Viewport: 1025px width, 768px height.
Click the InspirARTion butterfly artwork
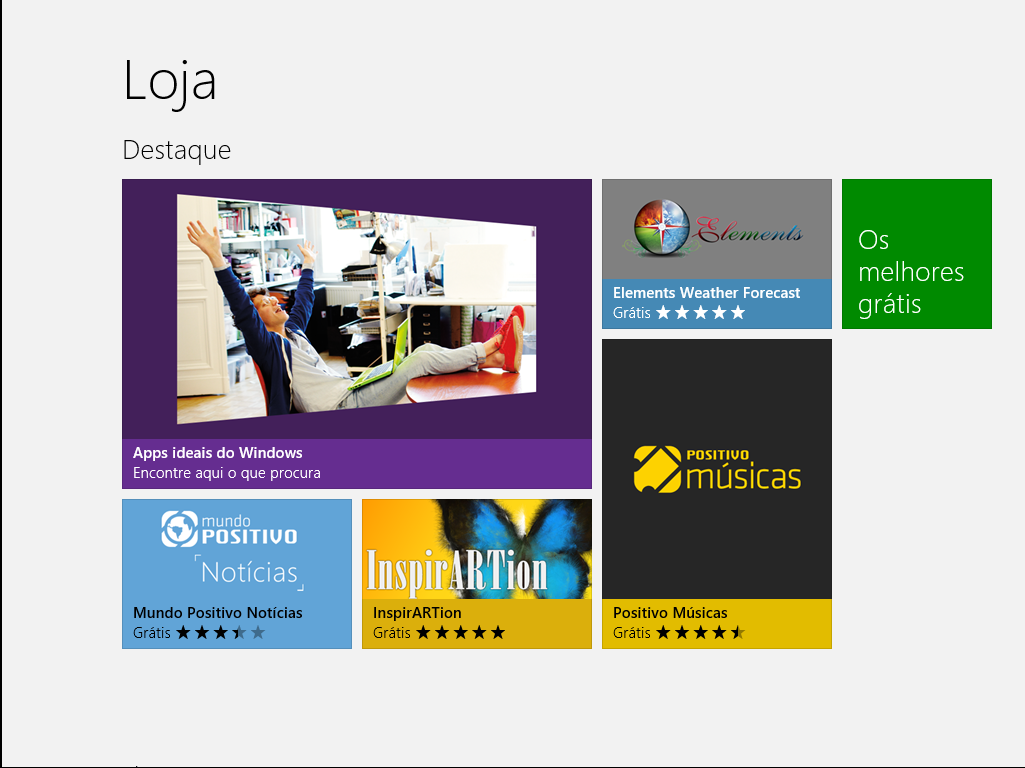point(477,549)
